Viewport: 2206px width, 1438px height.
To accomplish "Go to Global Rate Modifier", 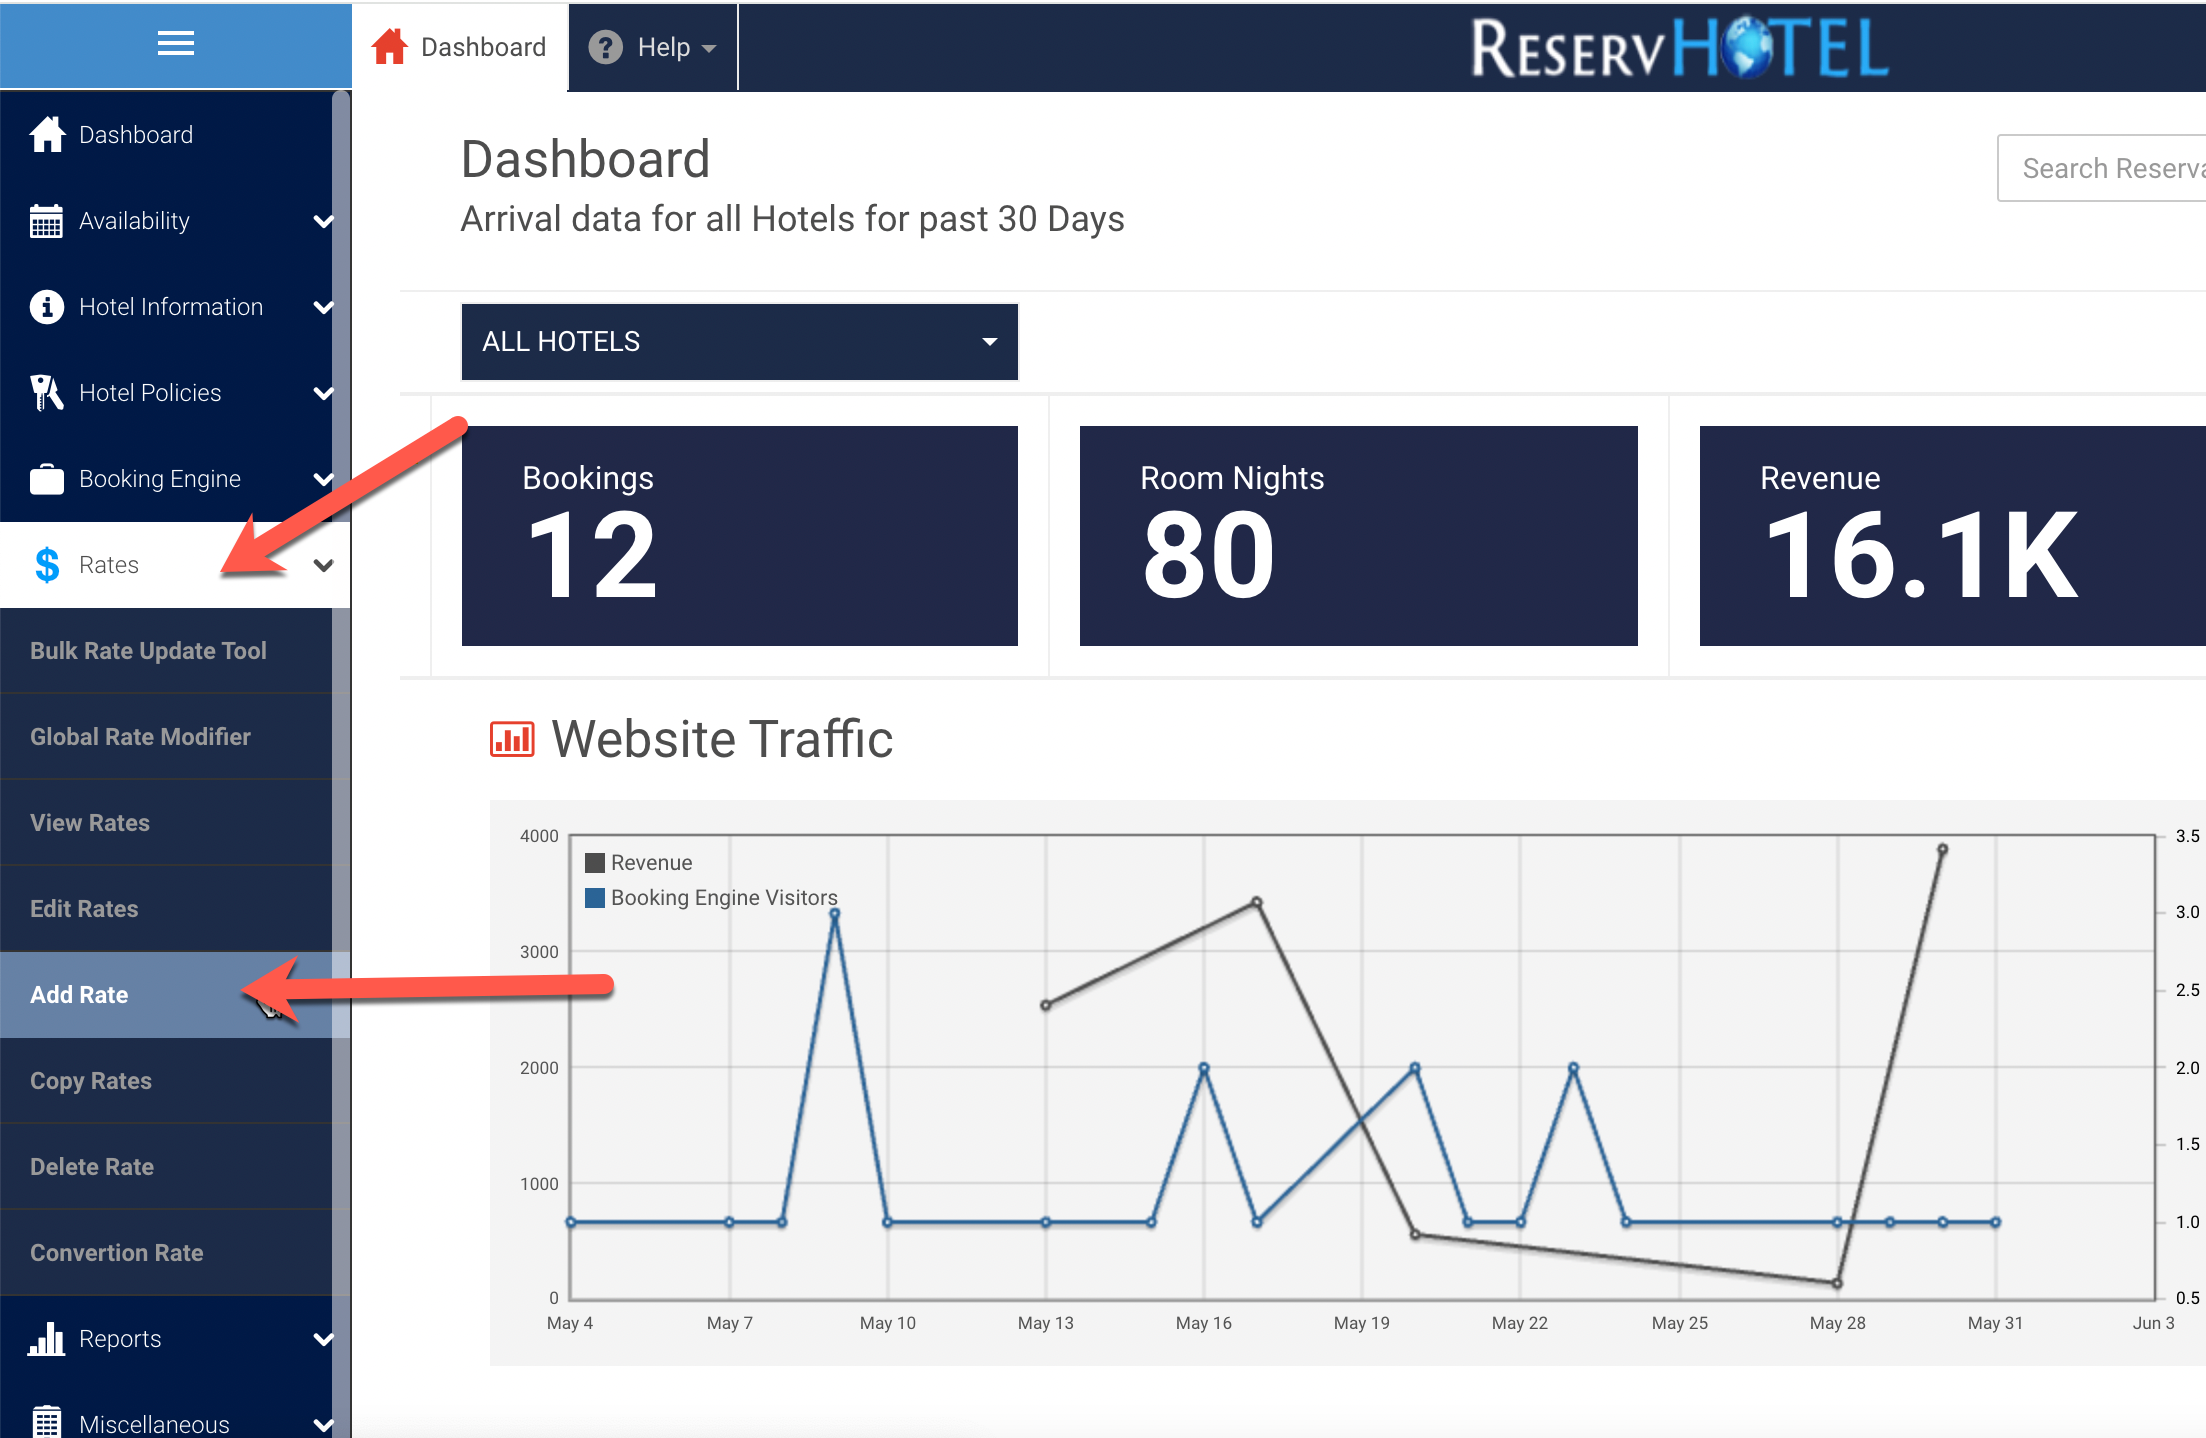I will click(140, 737).
